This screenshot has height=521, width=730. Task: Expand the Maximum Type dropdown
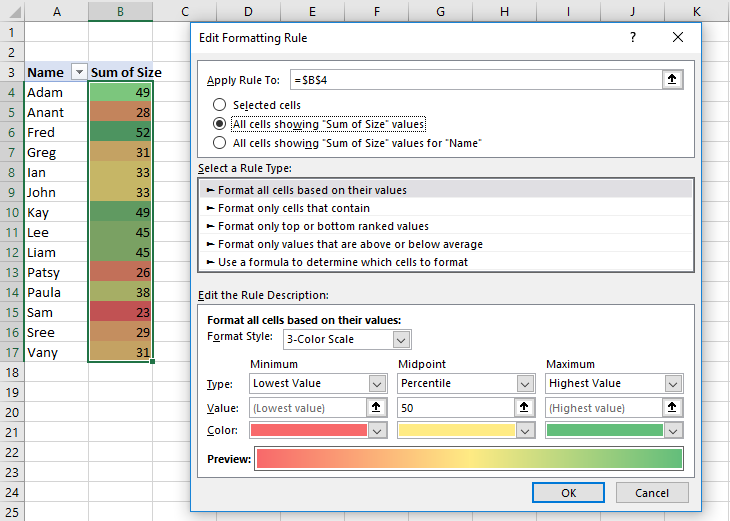(x=673, y=384)
